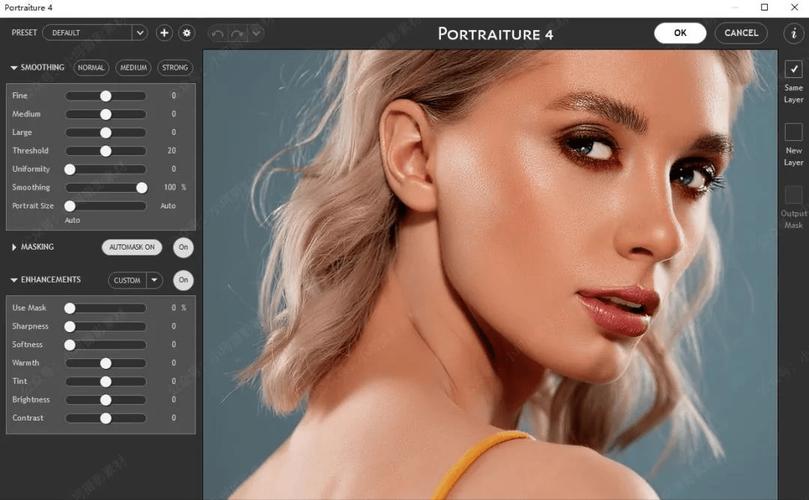Open the history dropdown beside redo
The height and width of the screenshot is (500, 809).
click(x=256, y=33)
